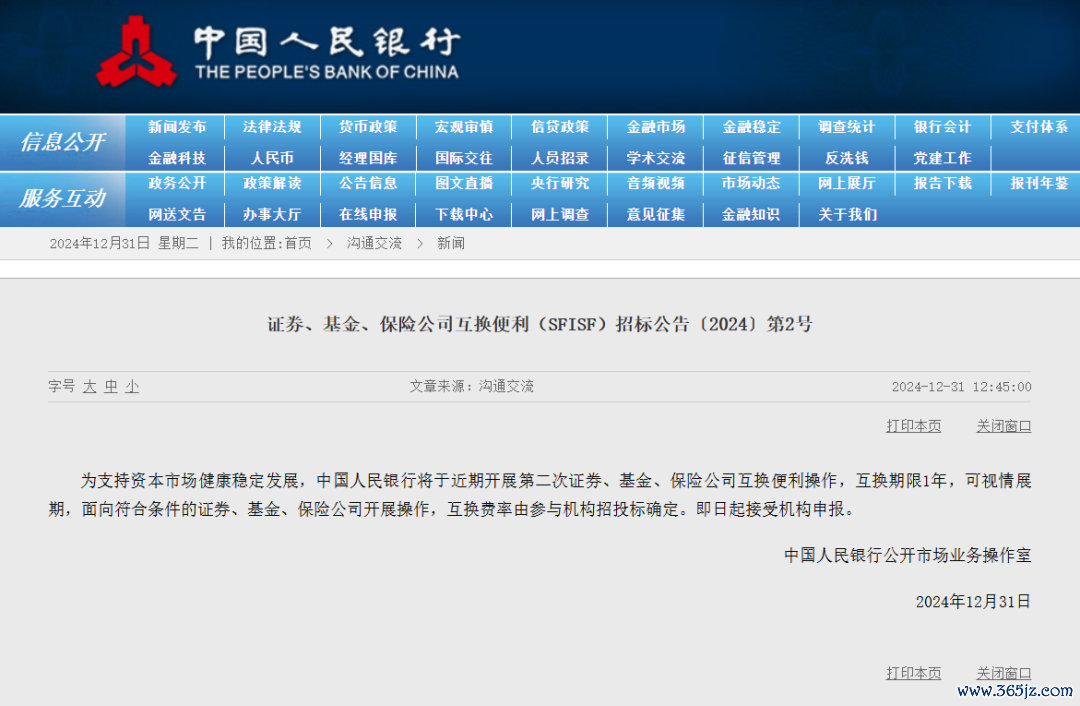Select 金融市场 menu entry
The width and height of the screenshot is (1080, 706).
656,127
